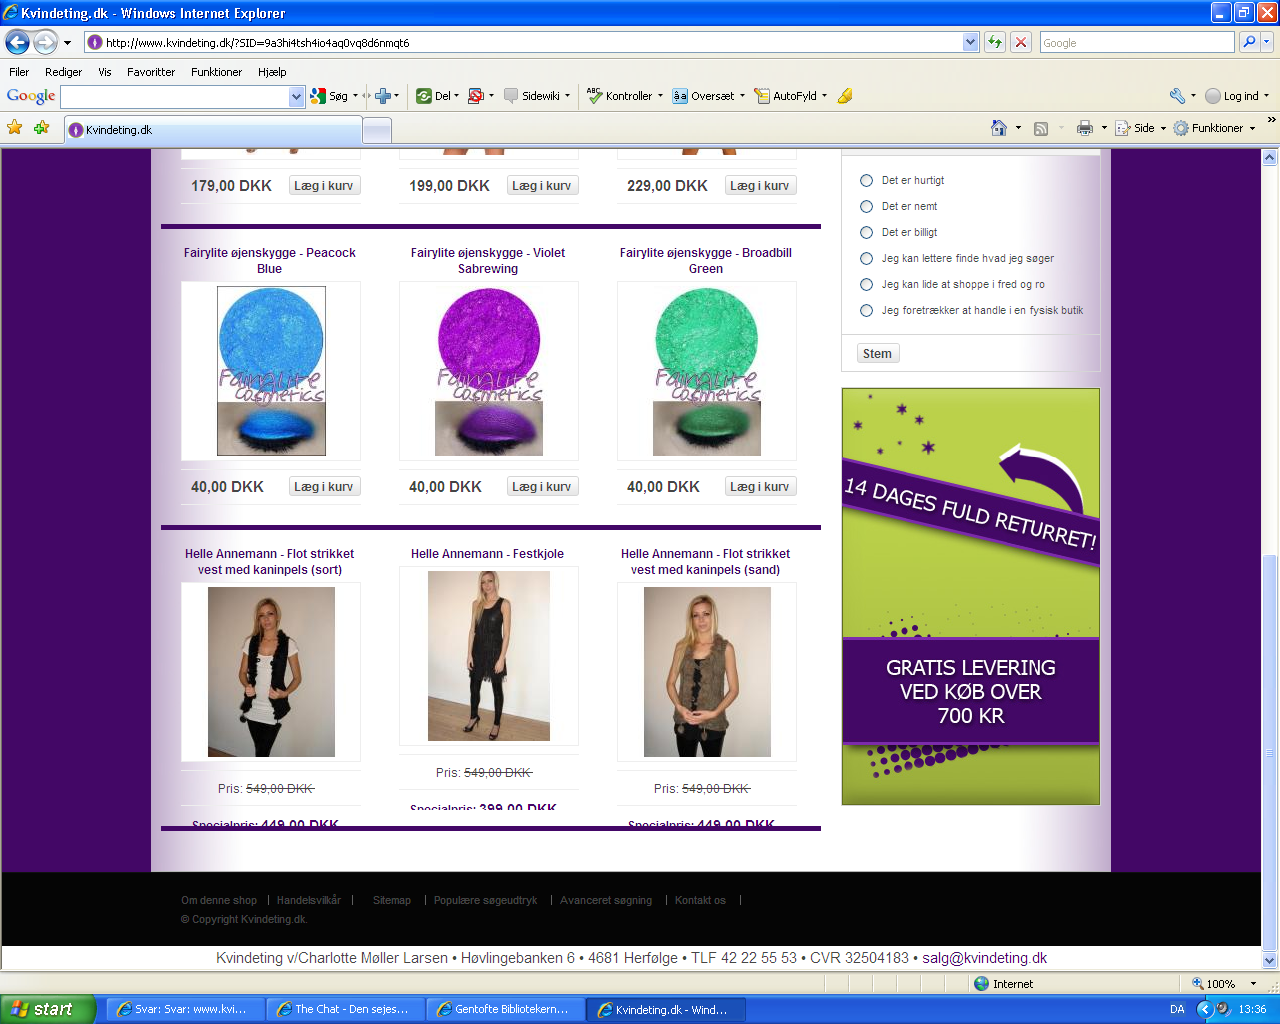The height and width of the screenshot is (1024, 1280).
Task: Select the 'Det er hurtigt' radio option
Action: click(867, 181)
